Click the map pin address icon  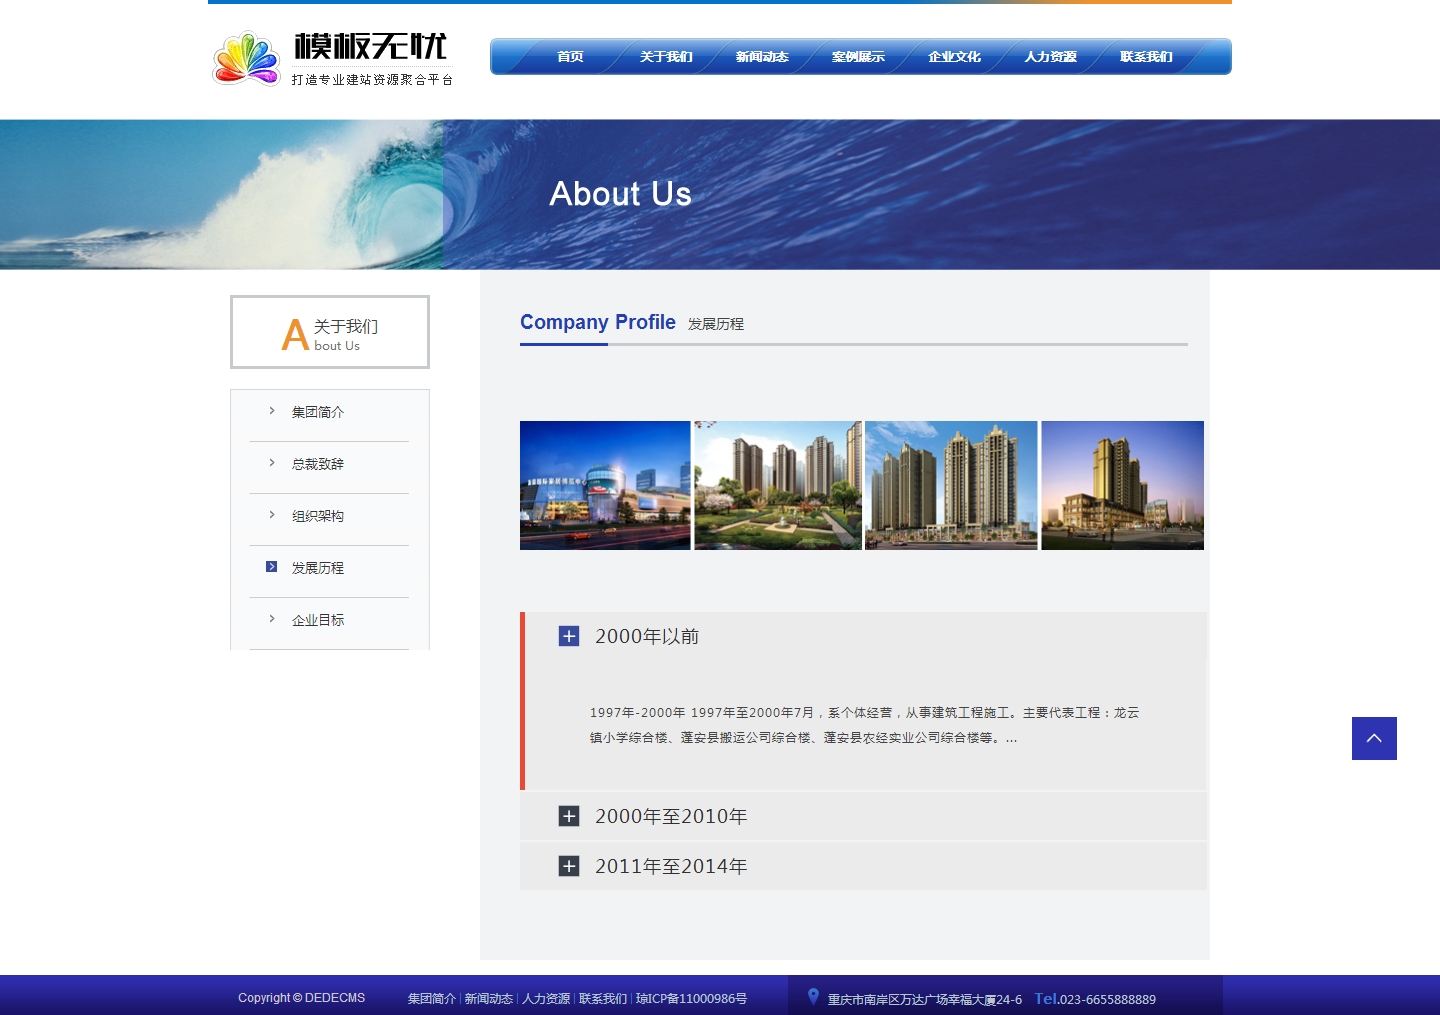point(813,996)
